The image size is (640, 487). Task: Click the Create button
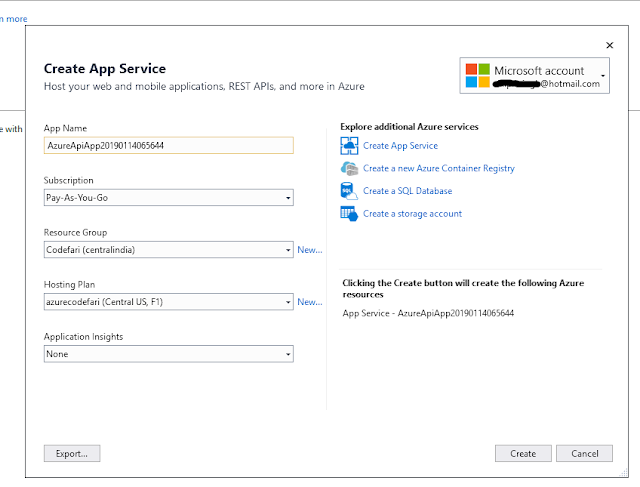point(523,454)
